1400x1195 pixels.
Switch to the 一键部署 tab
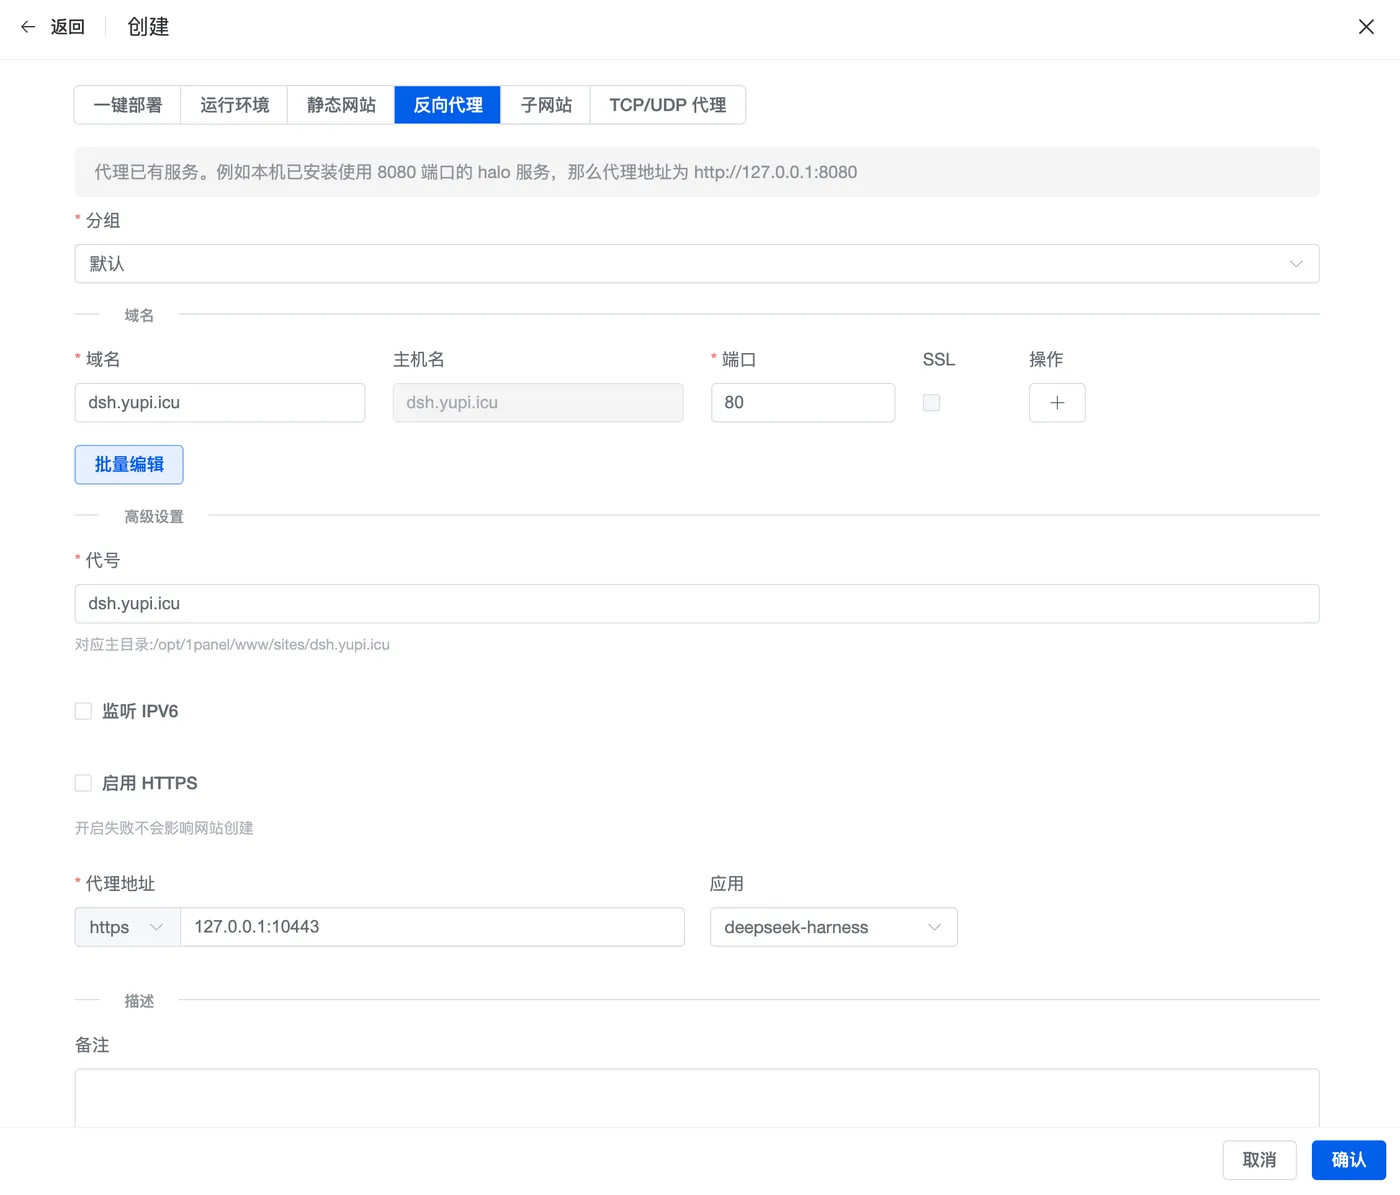click(x=127, y=105)
